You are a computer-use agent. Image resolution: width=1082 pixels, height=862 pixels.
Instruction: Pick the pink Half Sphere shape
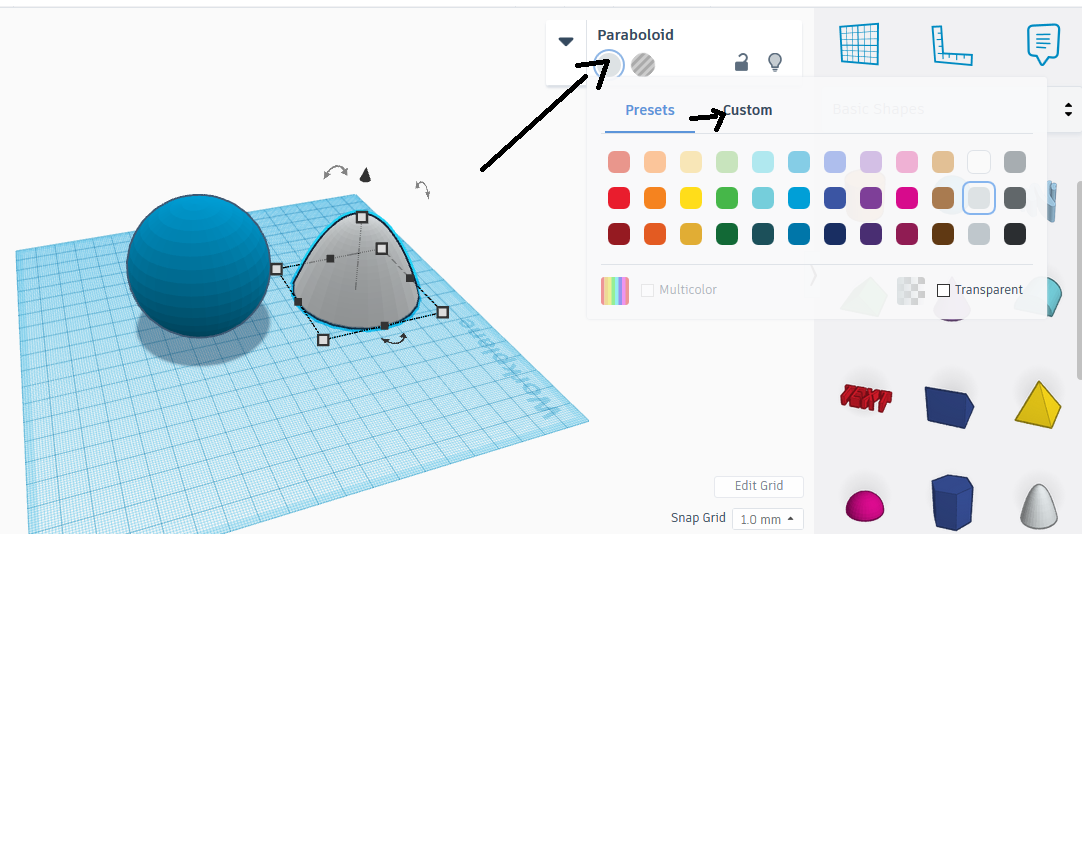[865, 506]
